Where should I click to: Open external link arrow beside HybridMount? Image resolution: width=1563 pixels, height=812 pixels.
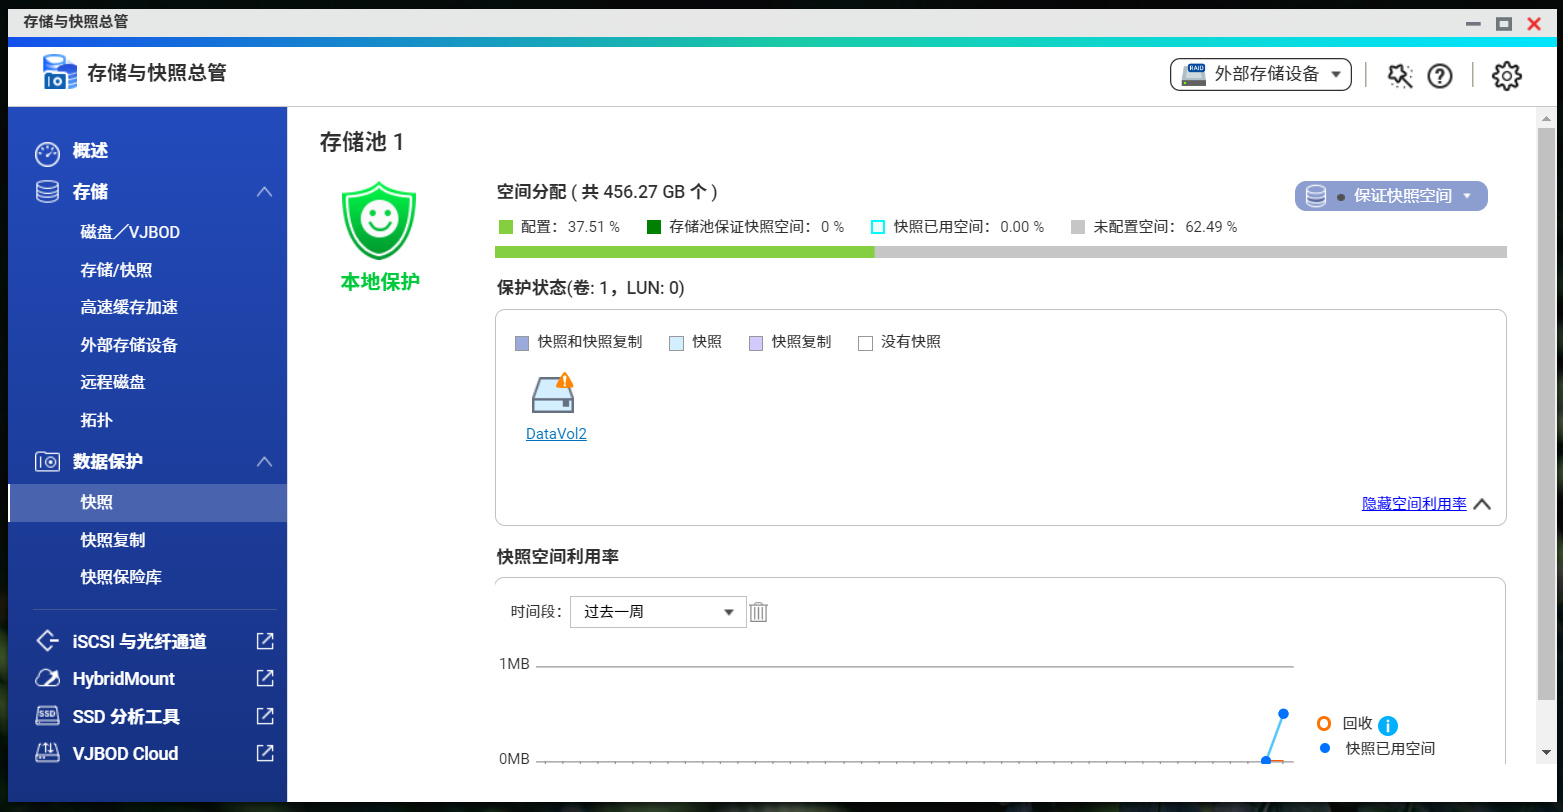coord(265,678)
